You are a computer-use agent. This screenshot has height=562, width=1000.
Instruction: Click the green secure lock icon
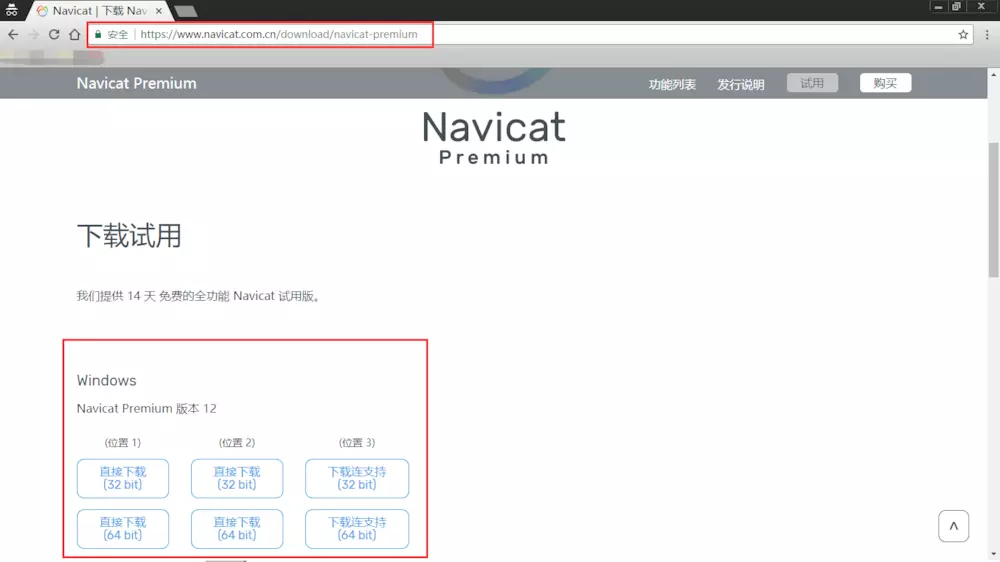click(x=98, y=34)
